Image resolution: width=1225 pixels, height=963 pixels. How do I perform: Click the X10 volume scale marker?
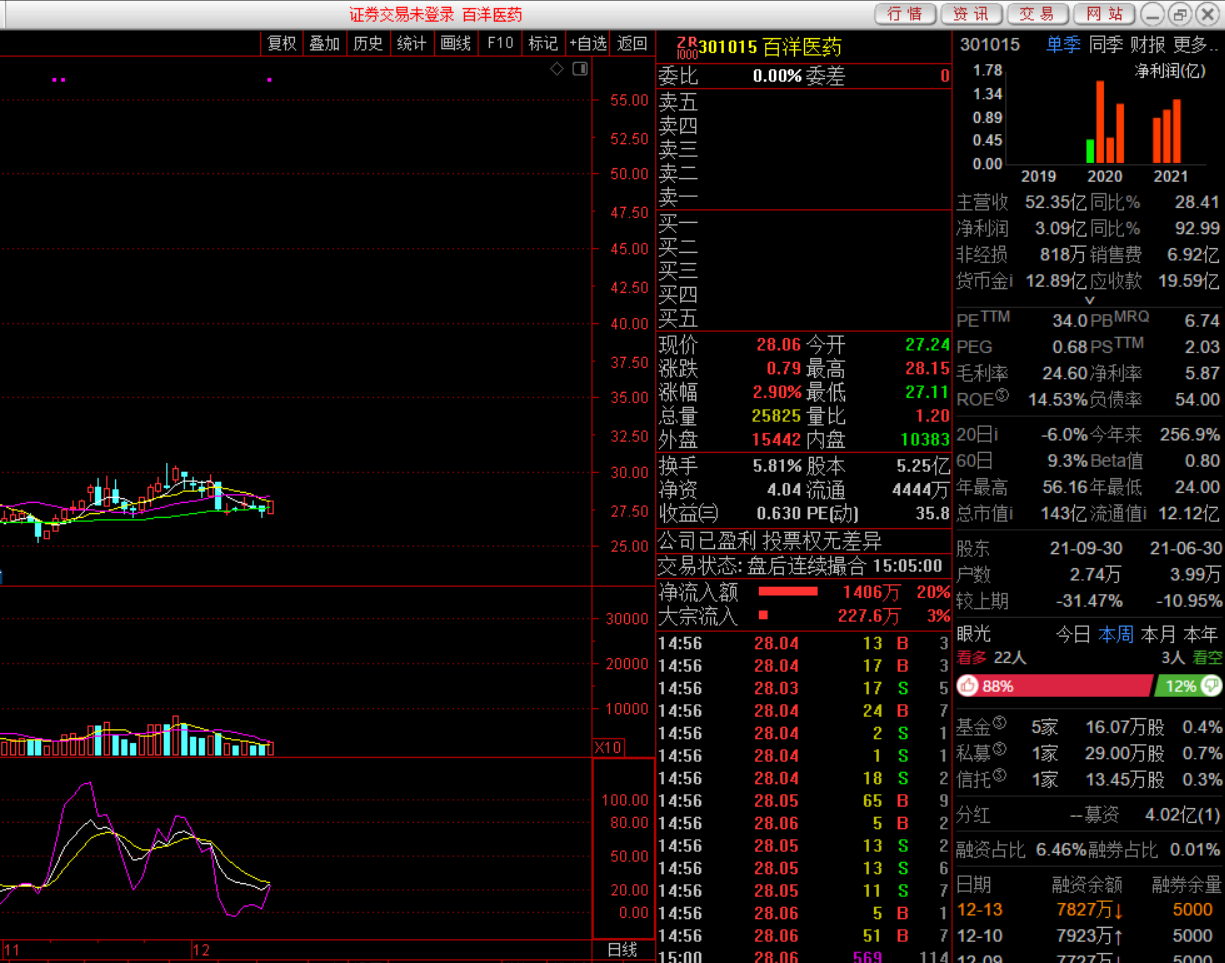pyautogui.click(x=608, y=747)
